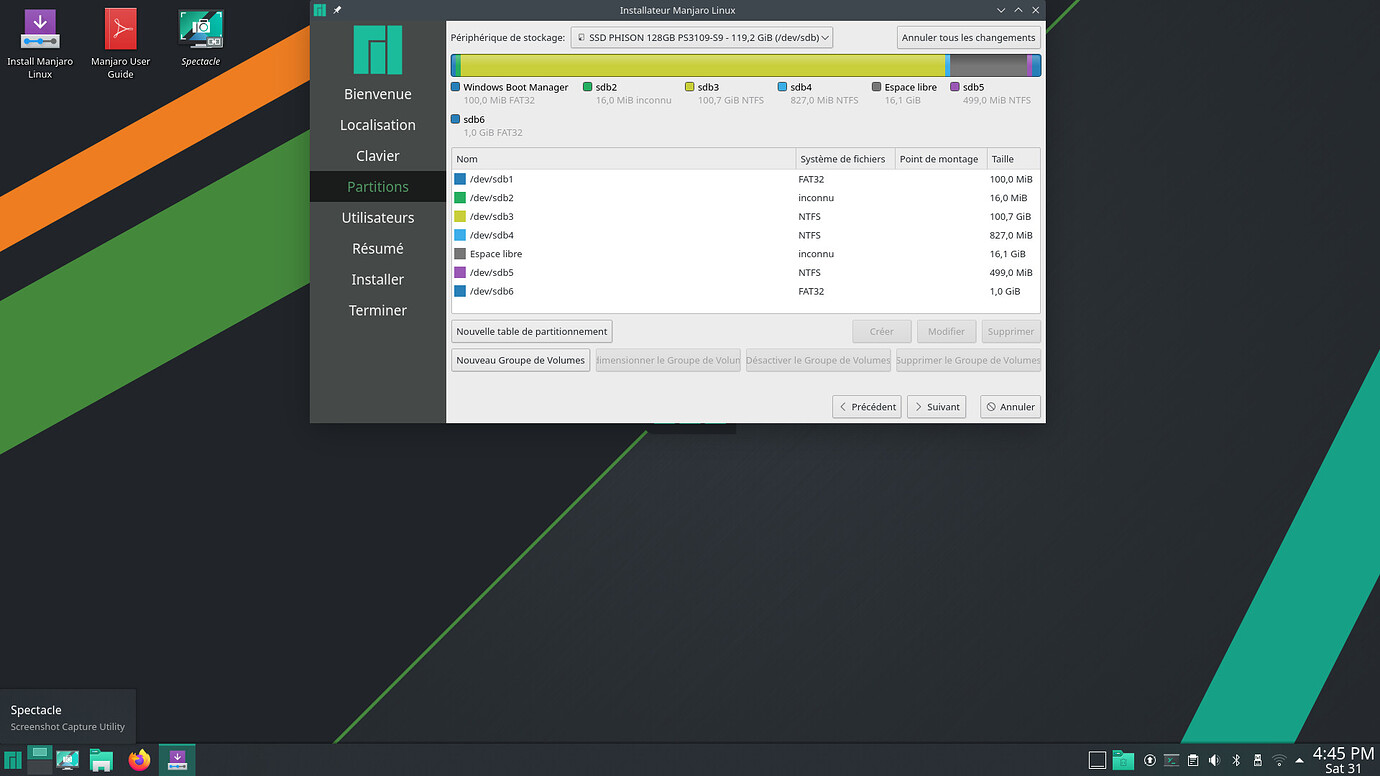Select the /dev/sdb2 partition row
This screenshot has height=776, width=1380.
pyautogui.click(x=746, y=198)
